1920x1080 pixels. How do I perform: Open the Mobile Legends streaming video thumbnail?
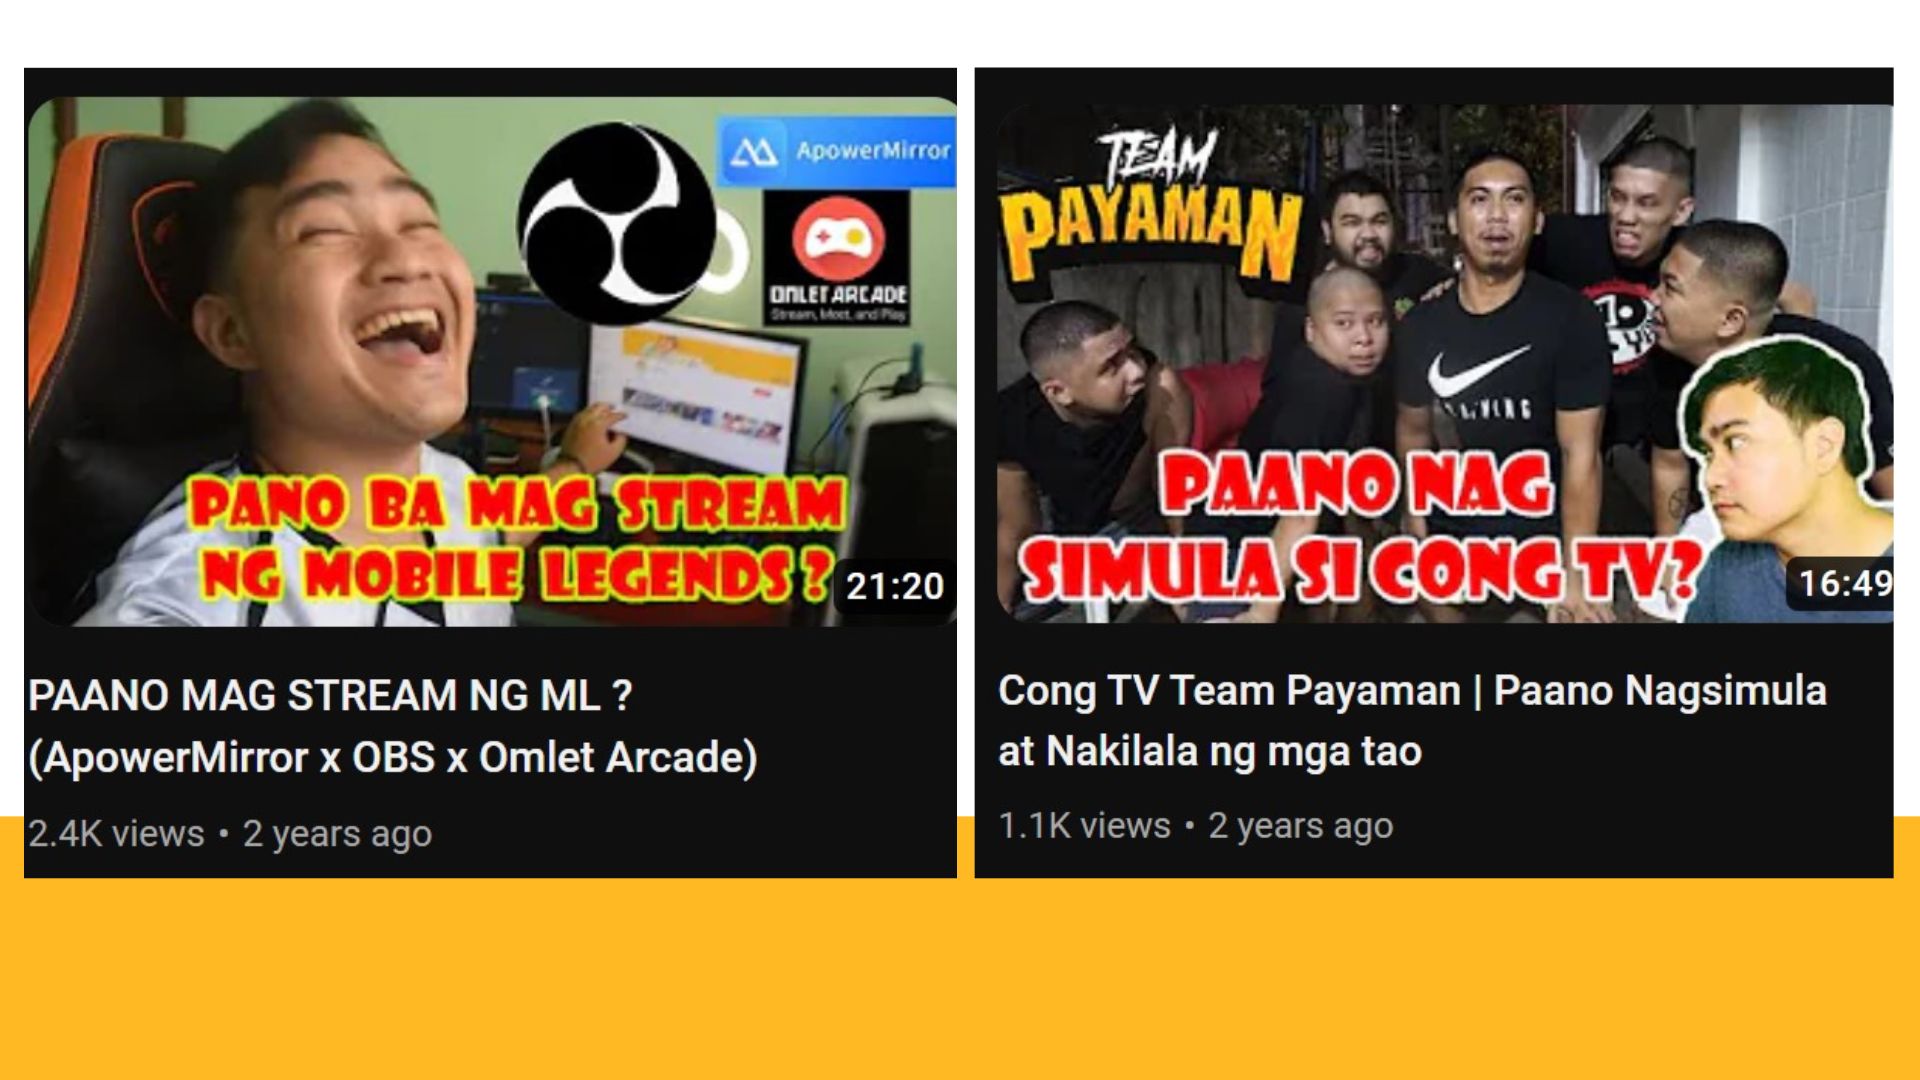coord(492,361)
